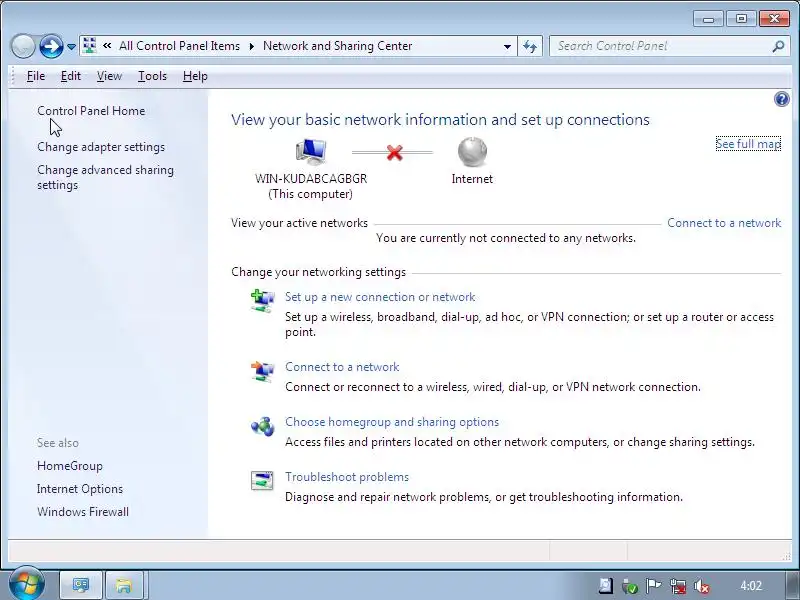Open Windows Explorer from taskbar
Viewport: 800px width, 600px height.
(124, 585)
